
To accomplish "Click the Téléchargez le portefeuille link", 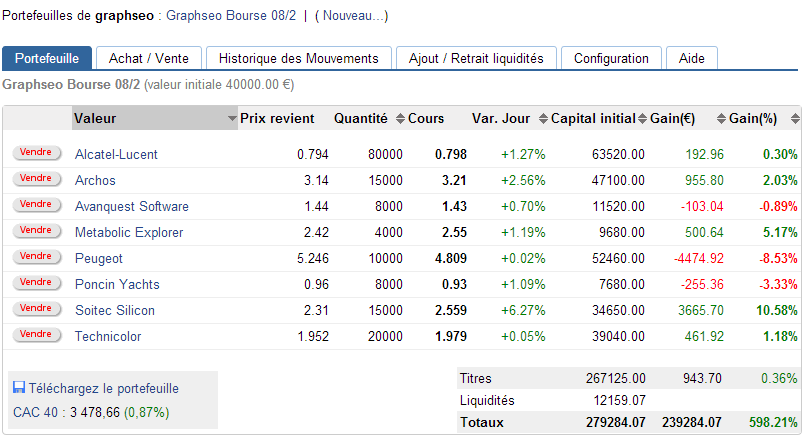I will click(104, 388).
